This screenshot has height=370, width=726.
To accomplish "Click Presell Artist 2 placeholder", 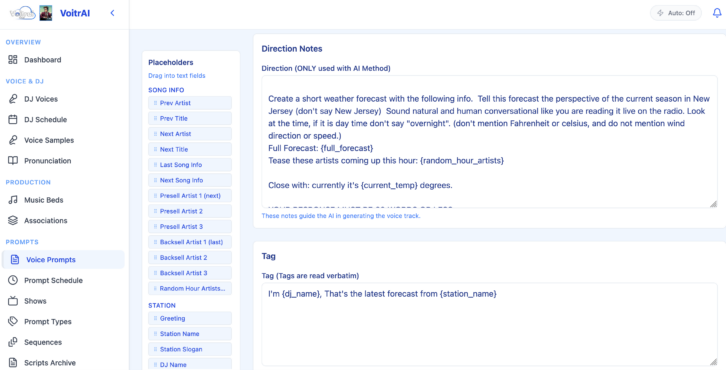I will pos(190,211).
